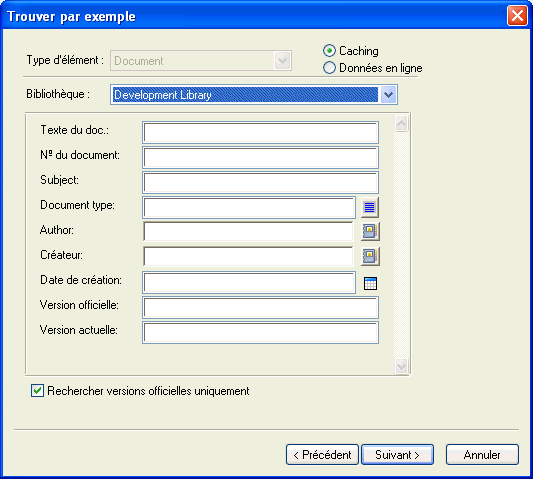Focus the Subject input field
The width and height of the screenshot is (533, 479).
point(260,183)
